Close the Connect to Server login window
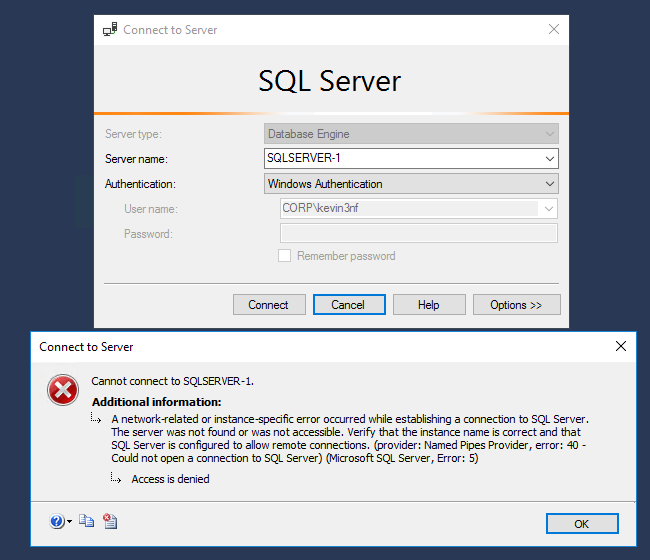650x560 pixels. point(554,29)
